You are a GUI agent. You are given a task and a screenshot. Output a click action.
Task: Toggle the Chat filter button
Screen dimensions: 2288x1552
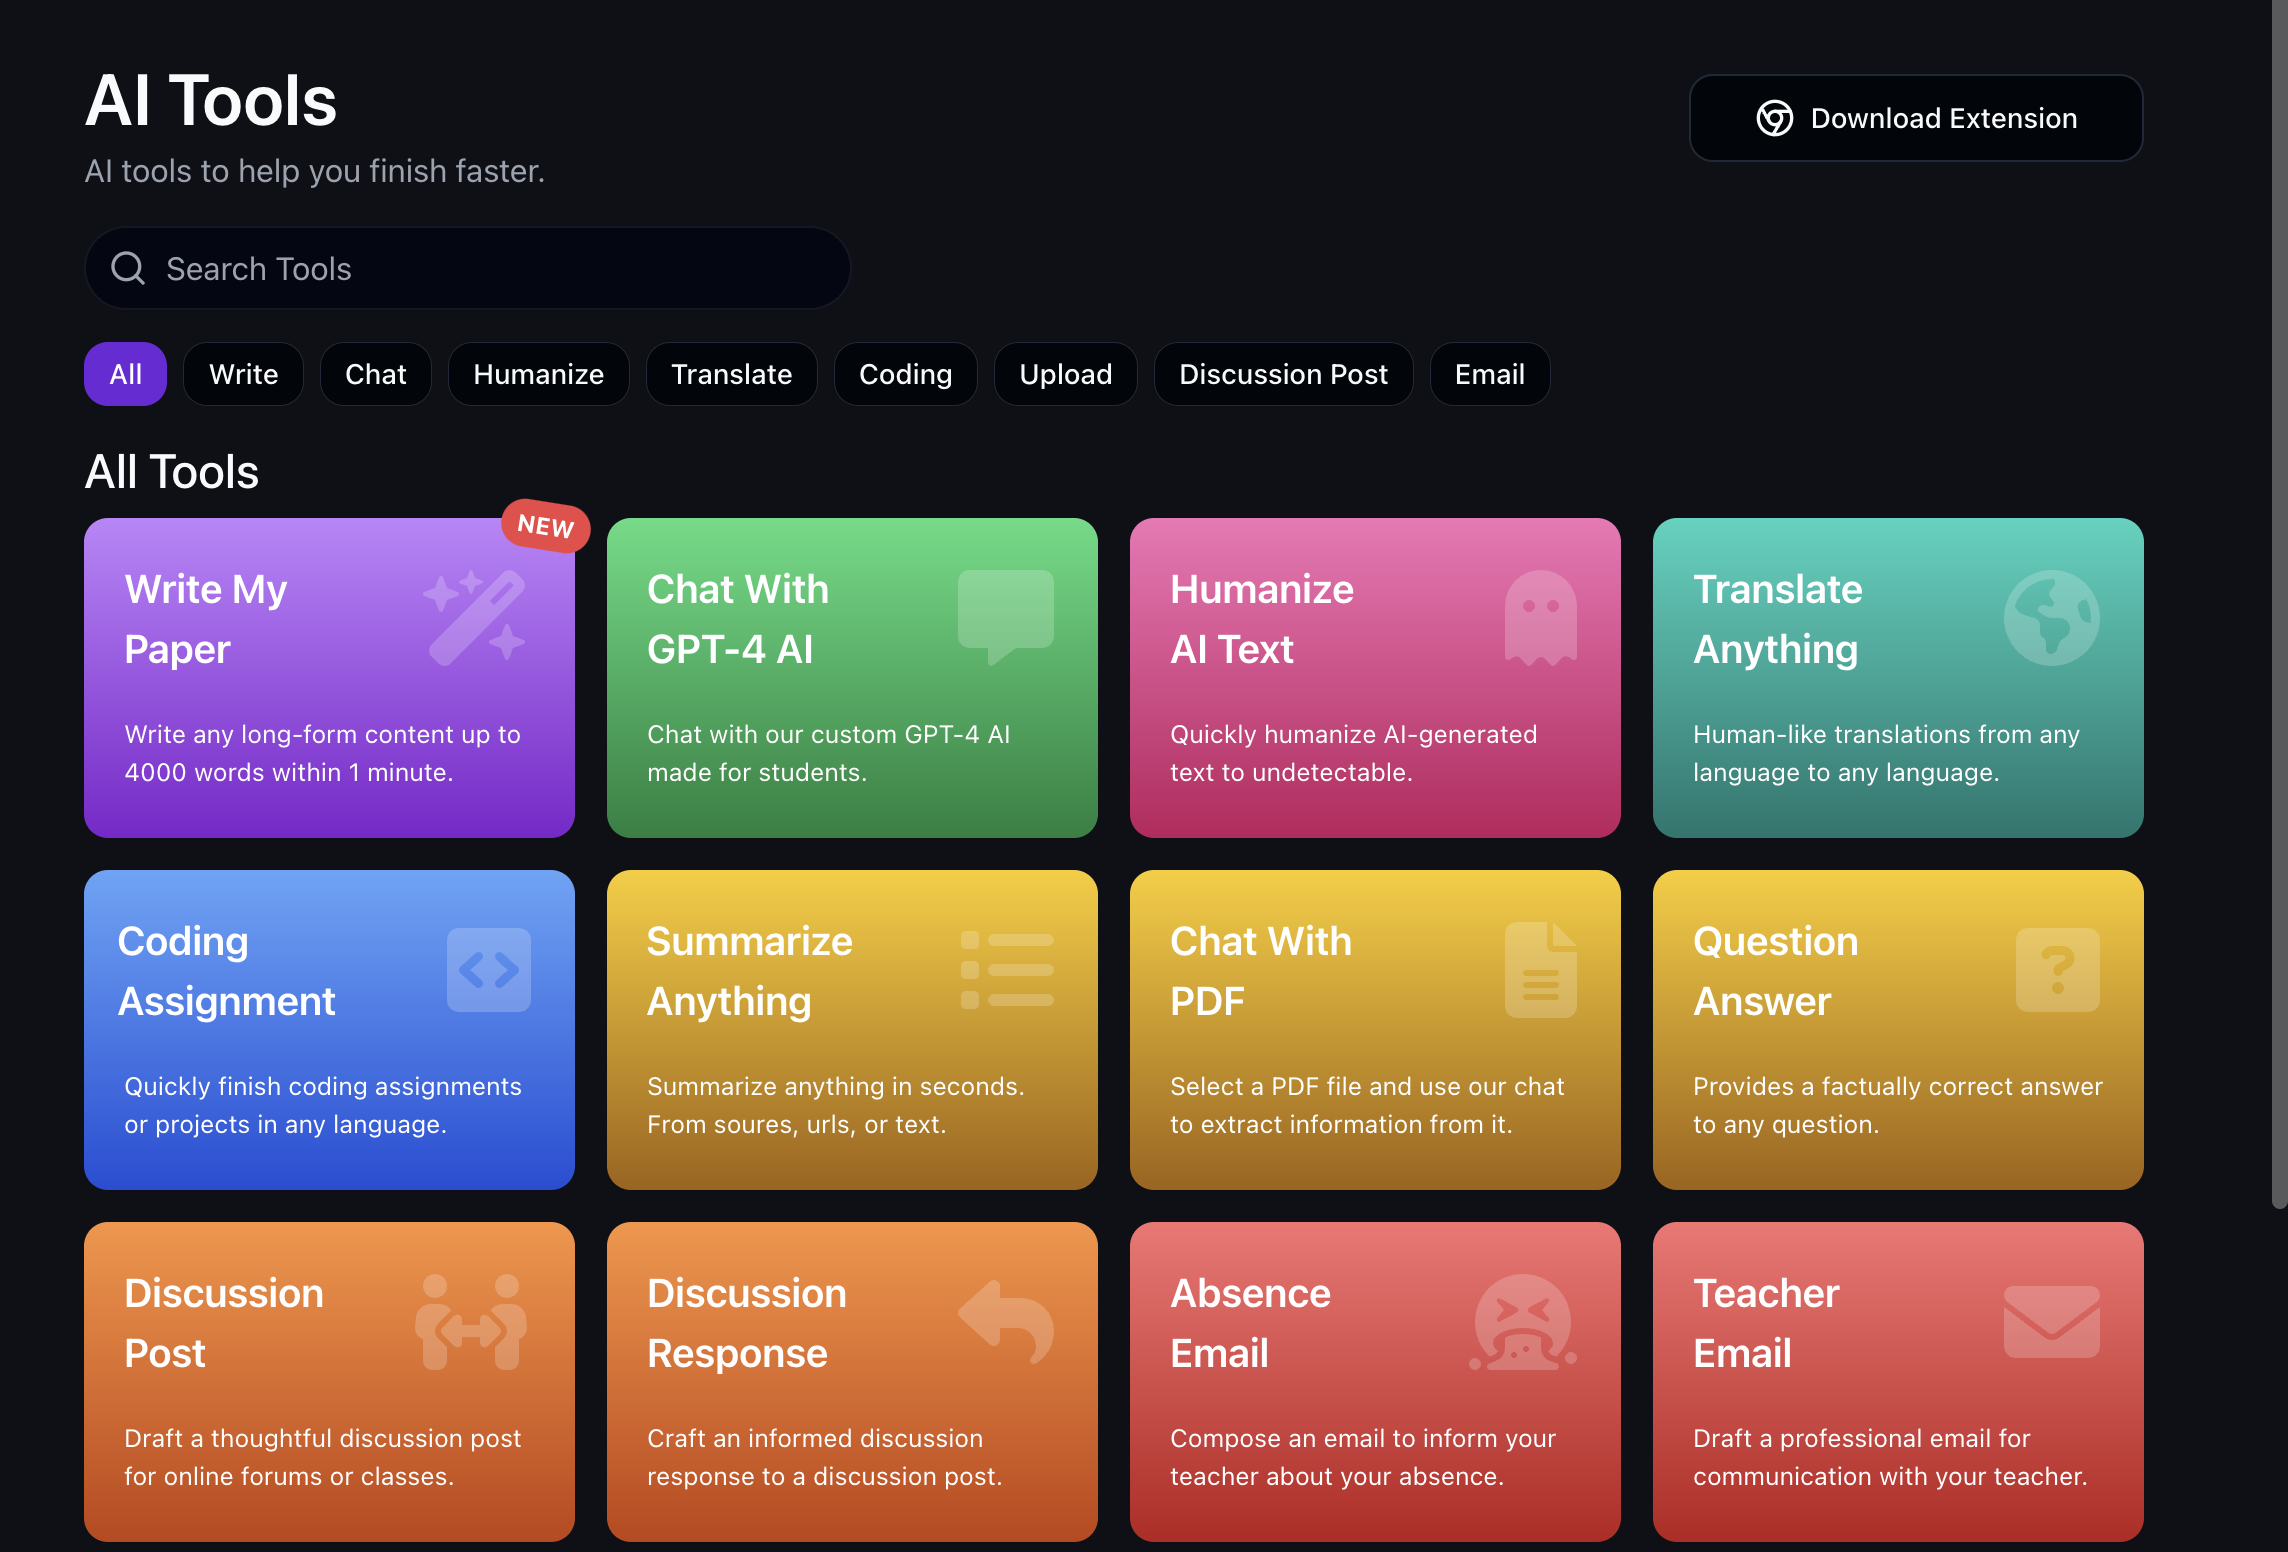tap(374, 372)
